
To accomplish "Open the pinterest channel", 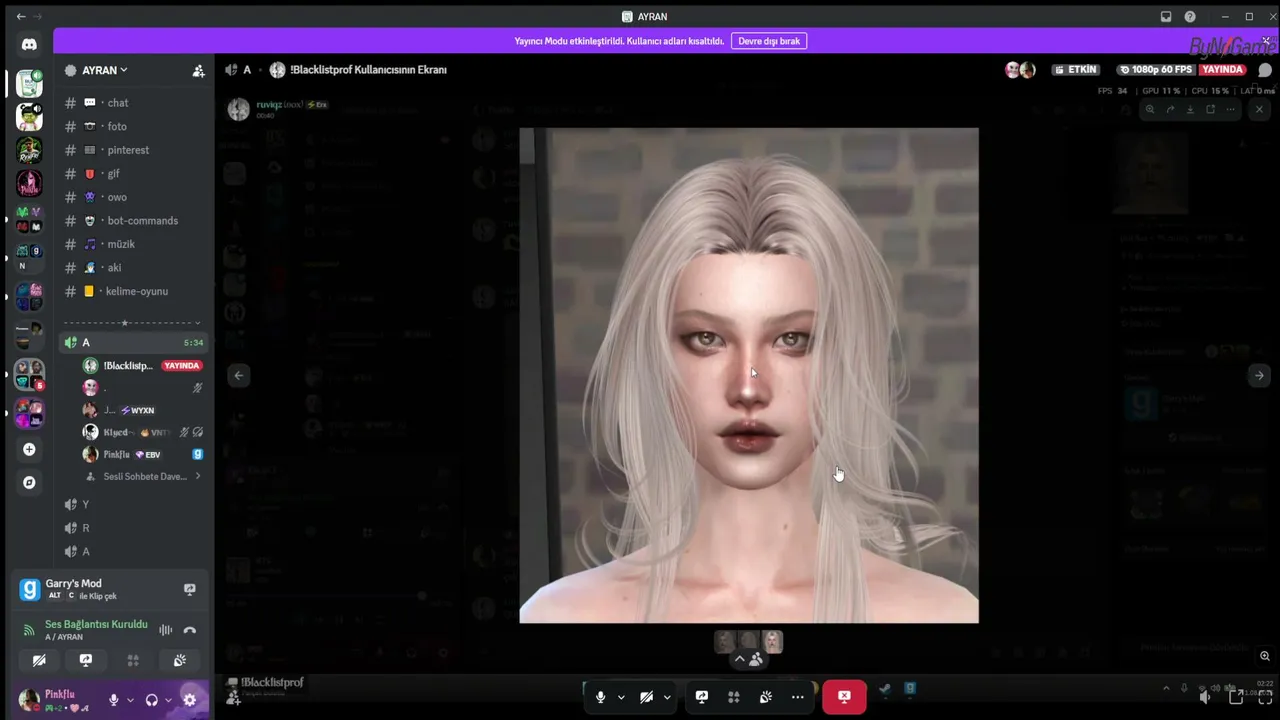I will tap(133, 150).
